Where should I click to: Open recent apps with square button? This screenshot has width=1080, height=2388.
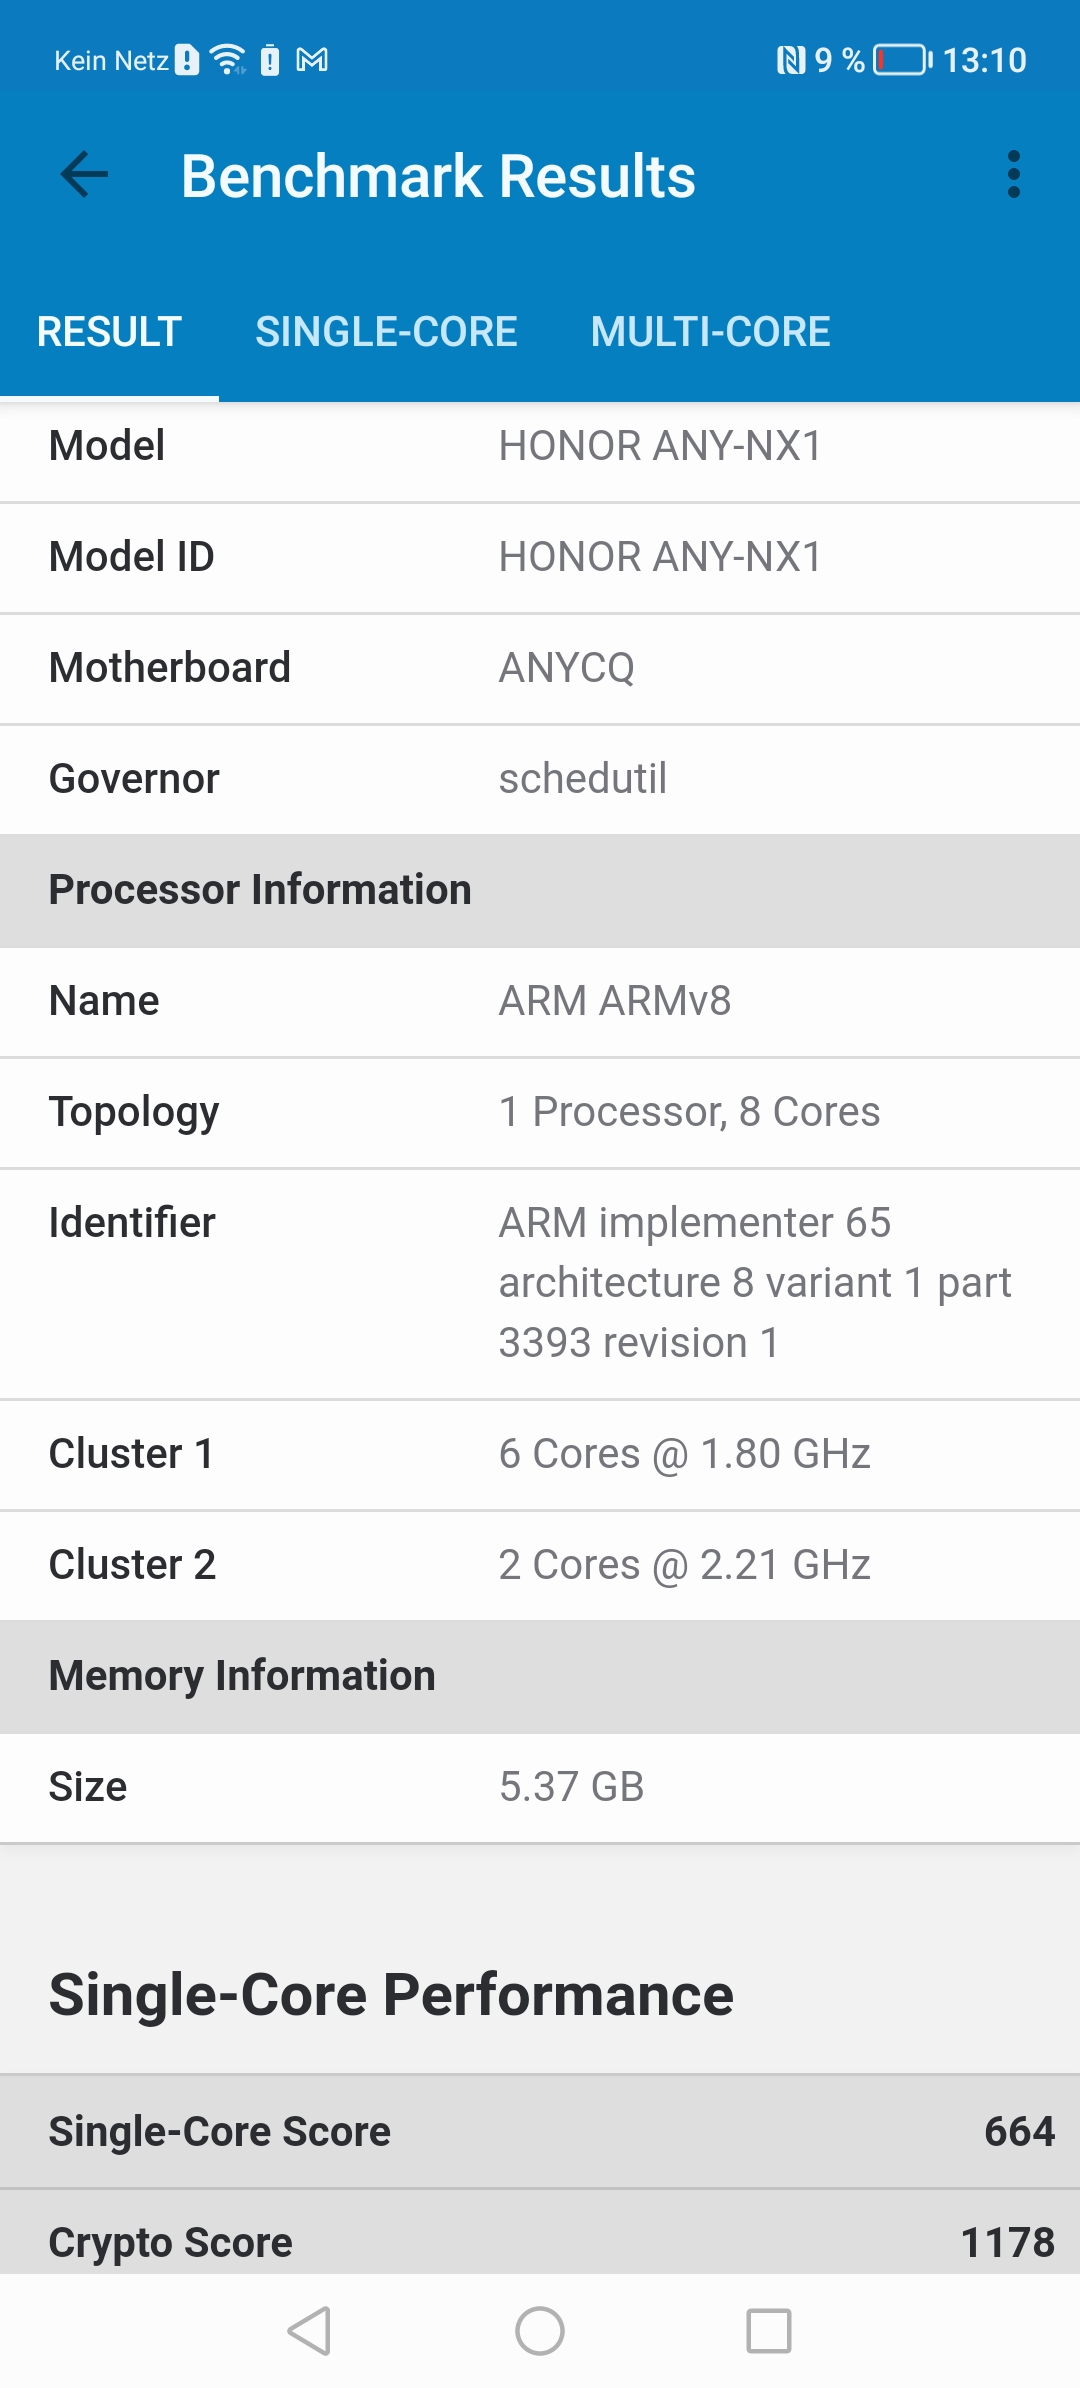coord(769,2331)
